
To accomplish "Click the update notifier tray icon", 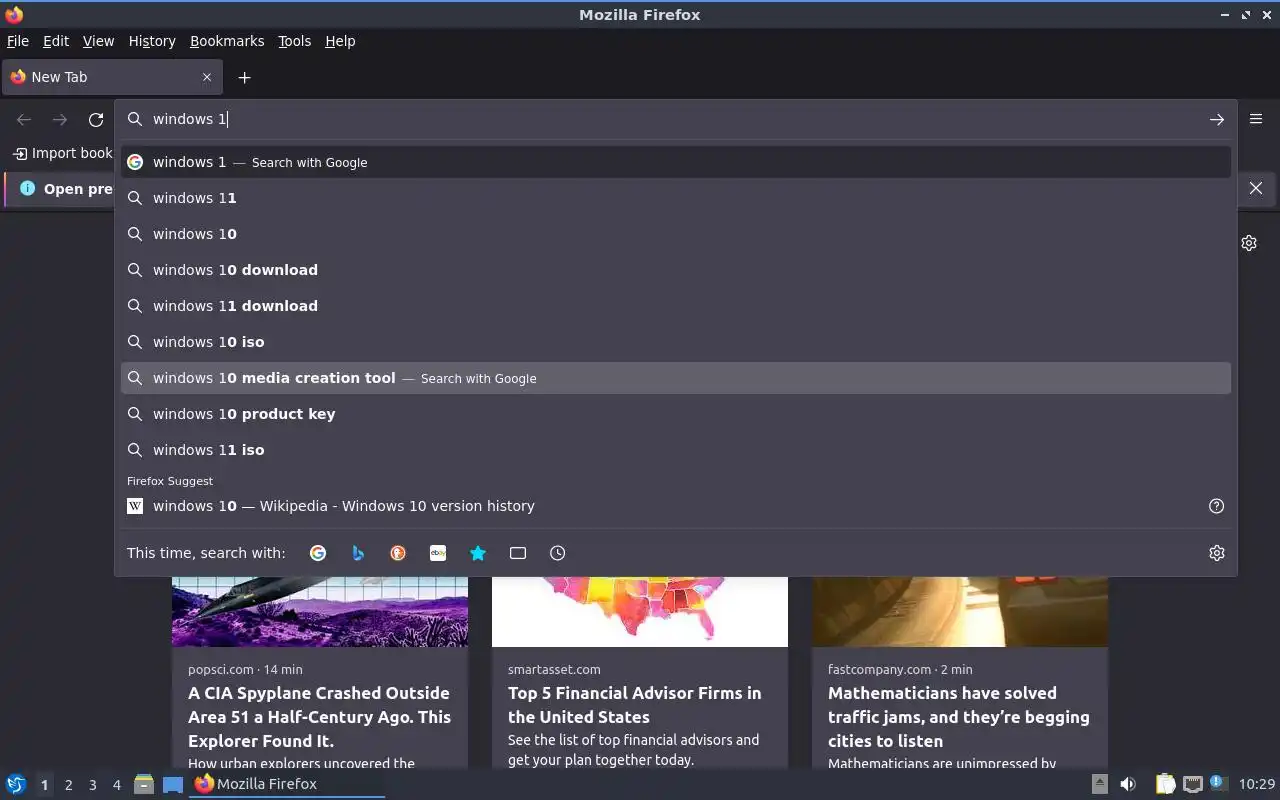I will [x=1217, y=783].
